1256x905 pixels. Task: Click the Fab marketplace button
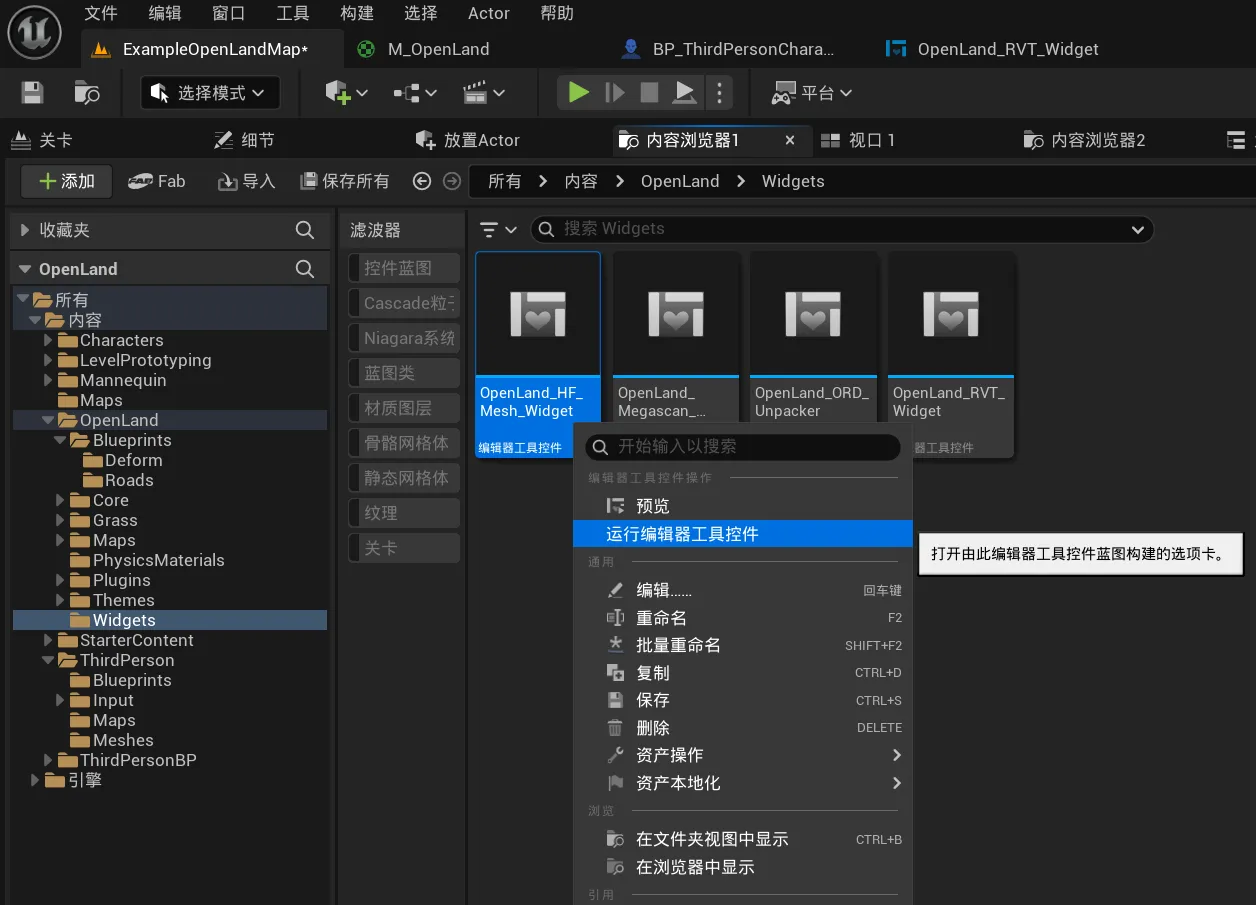click(157, 181)
